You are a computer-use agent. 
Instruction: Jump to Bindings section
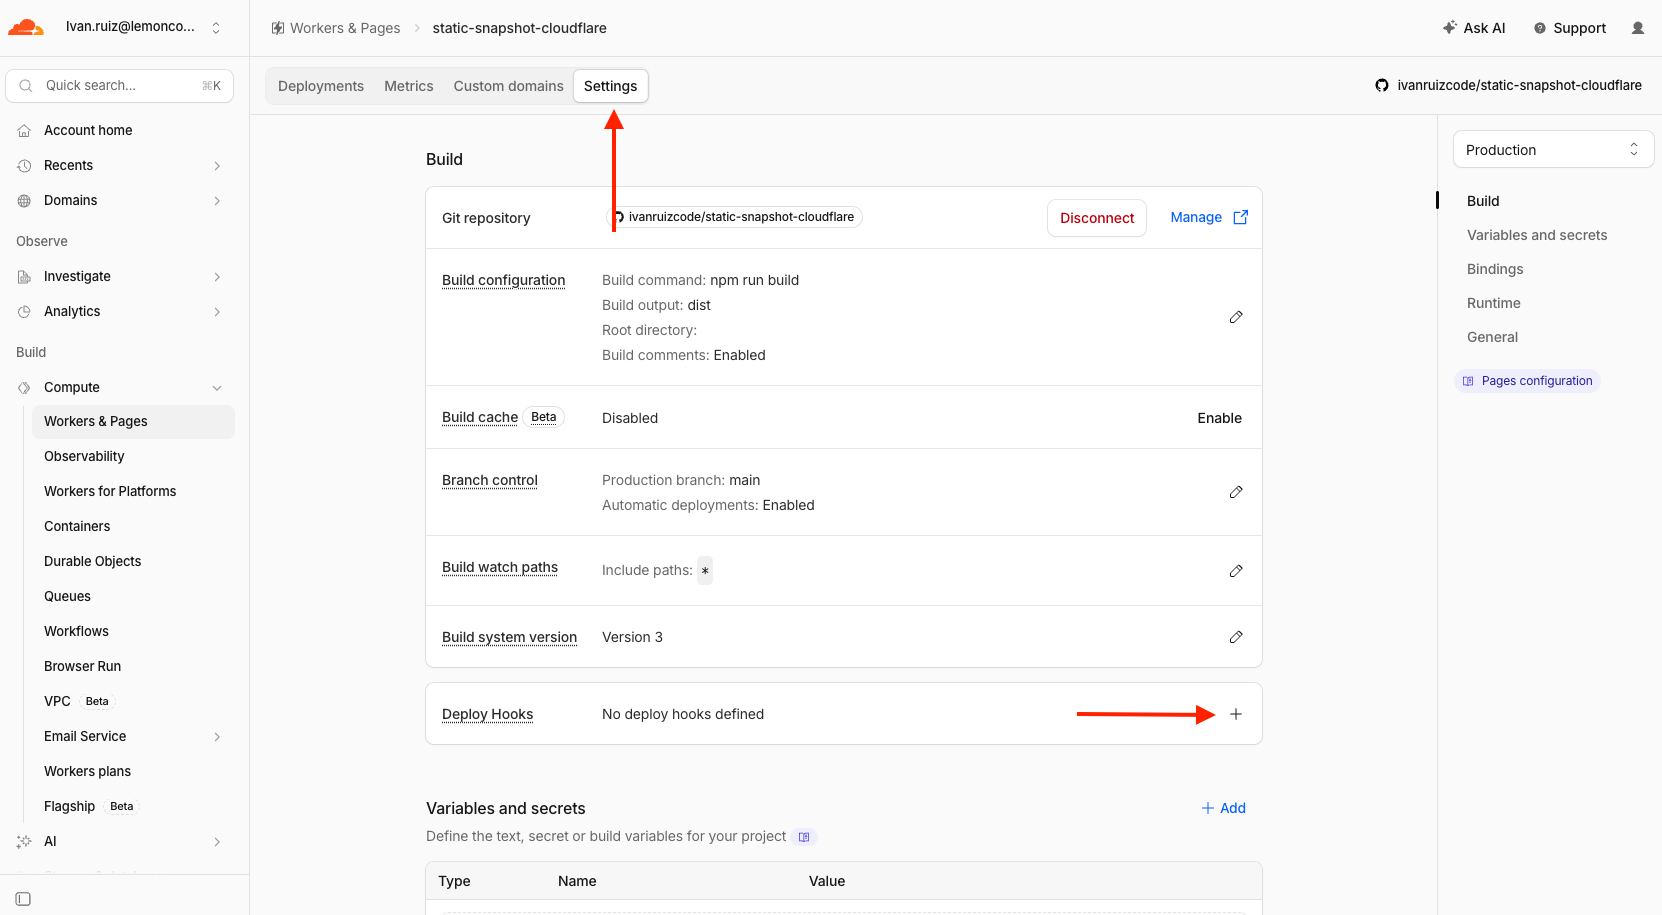[1495, 269]
